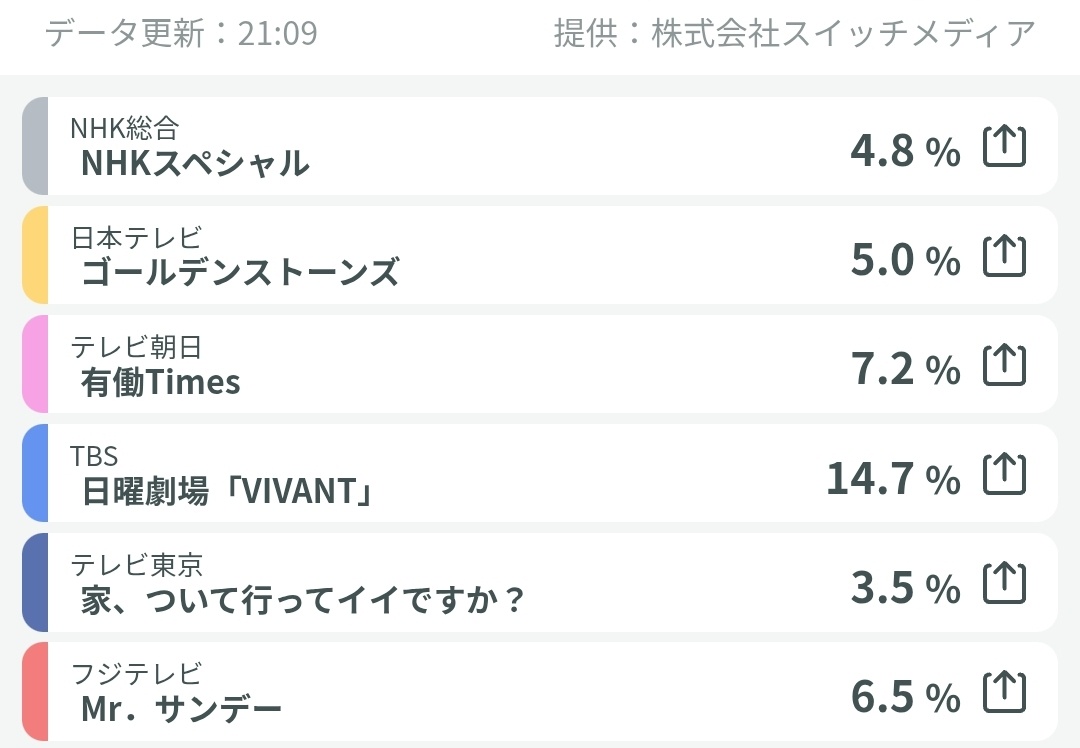
Task: Tap share icon for ゴールデンストーンズ
Action: pos(1004,256)
